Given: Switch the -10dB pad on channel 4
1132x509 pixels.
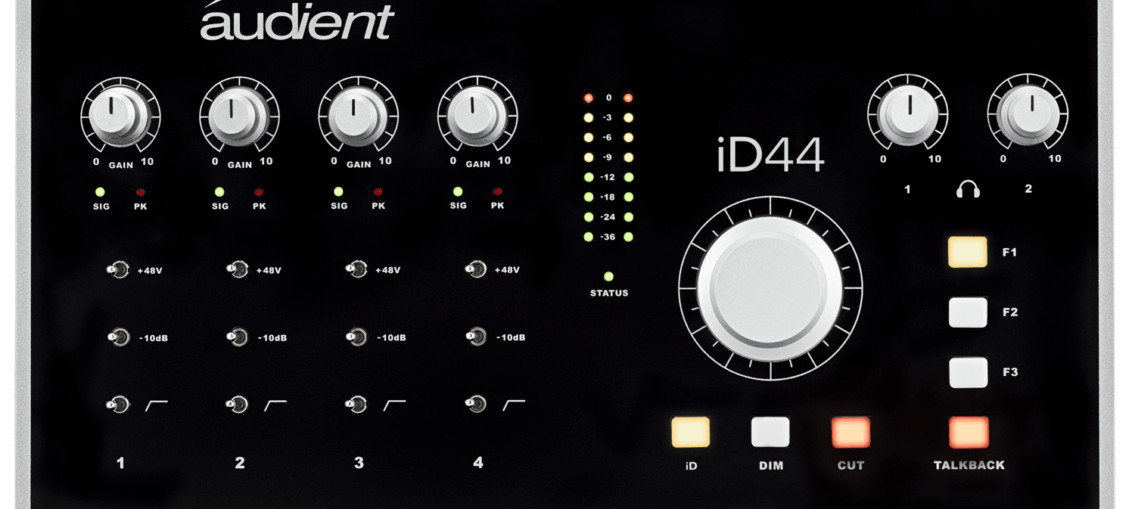Looking at the screenshot, I should point(477,337).
